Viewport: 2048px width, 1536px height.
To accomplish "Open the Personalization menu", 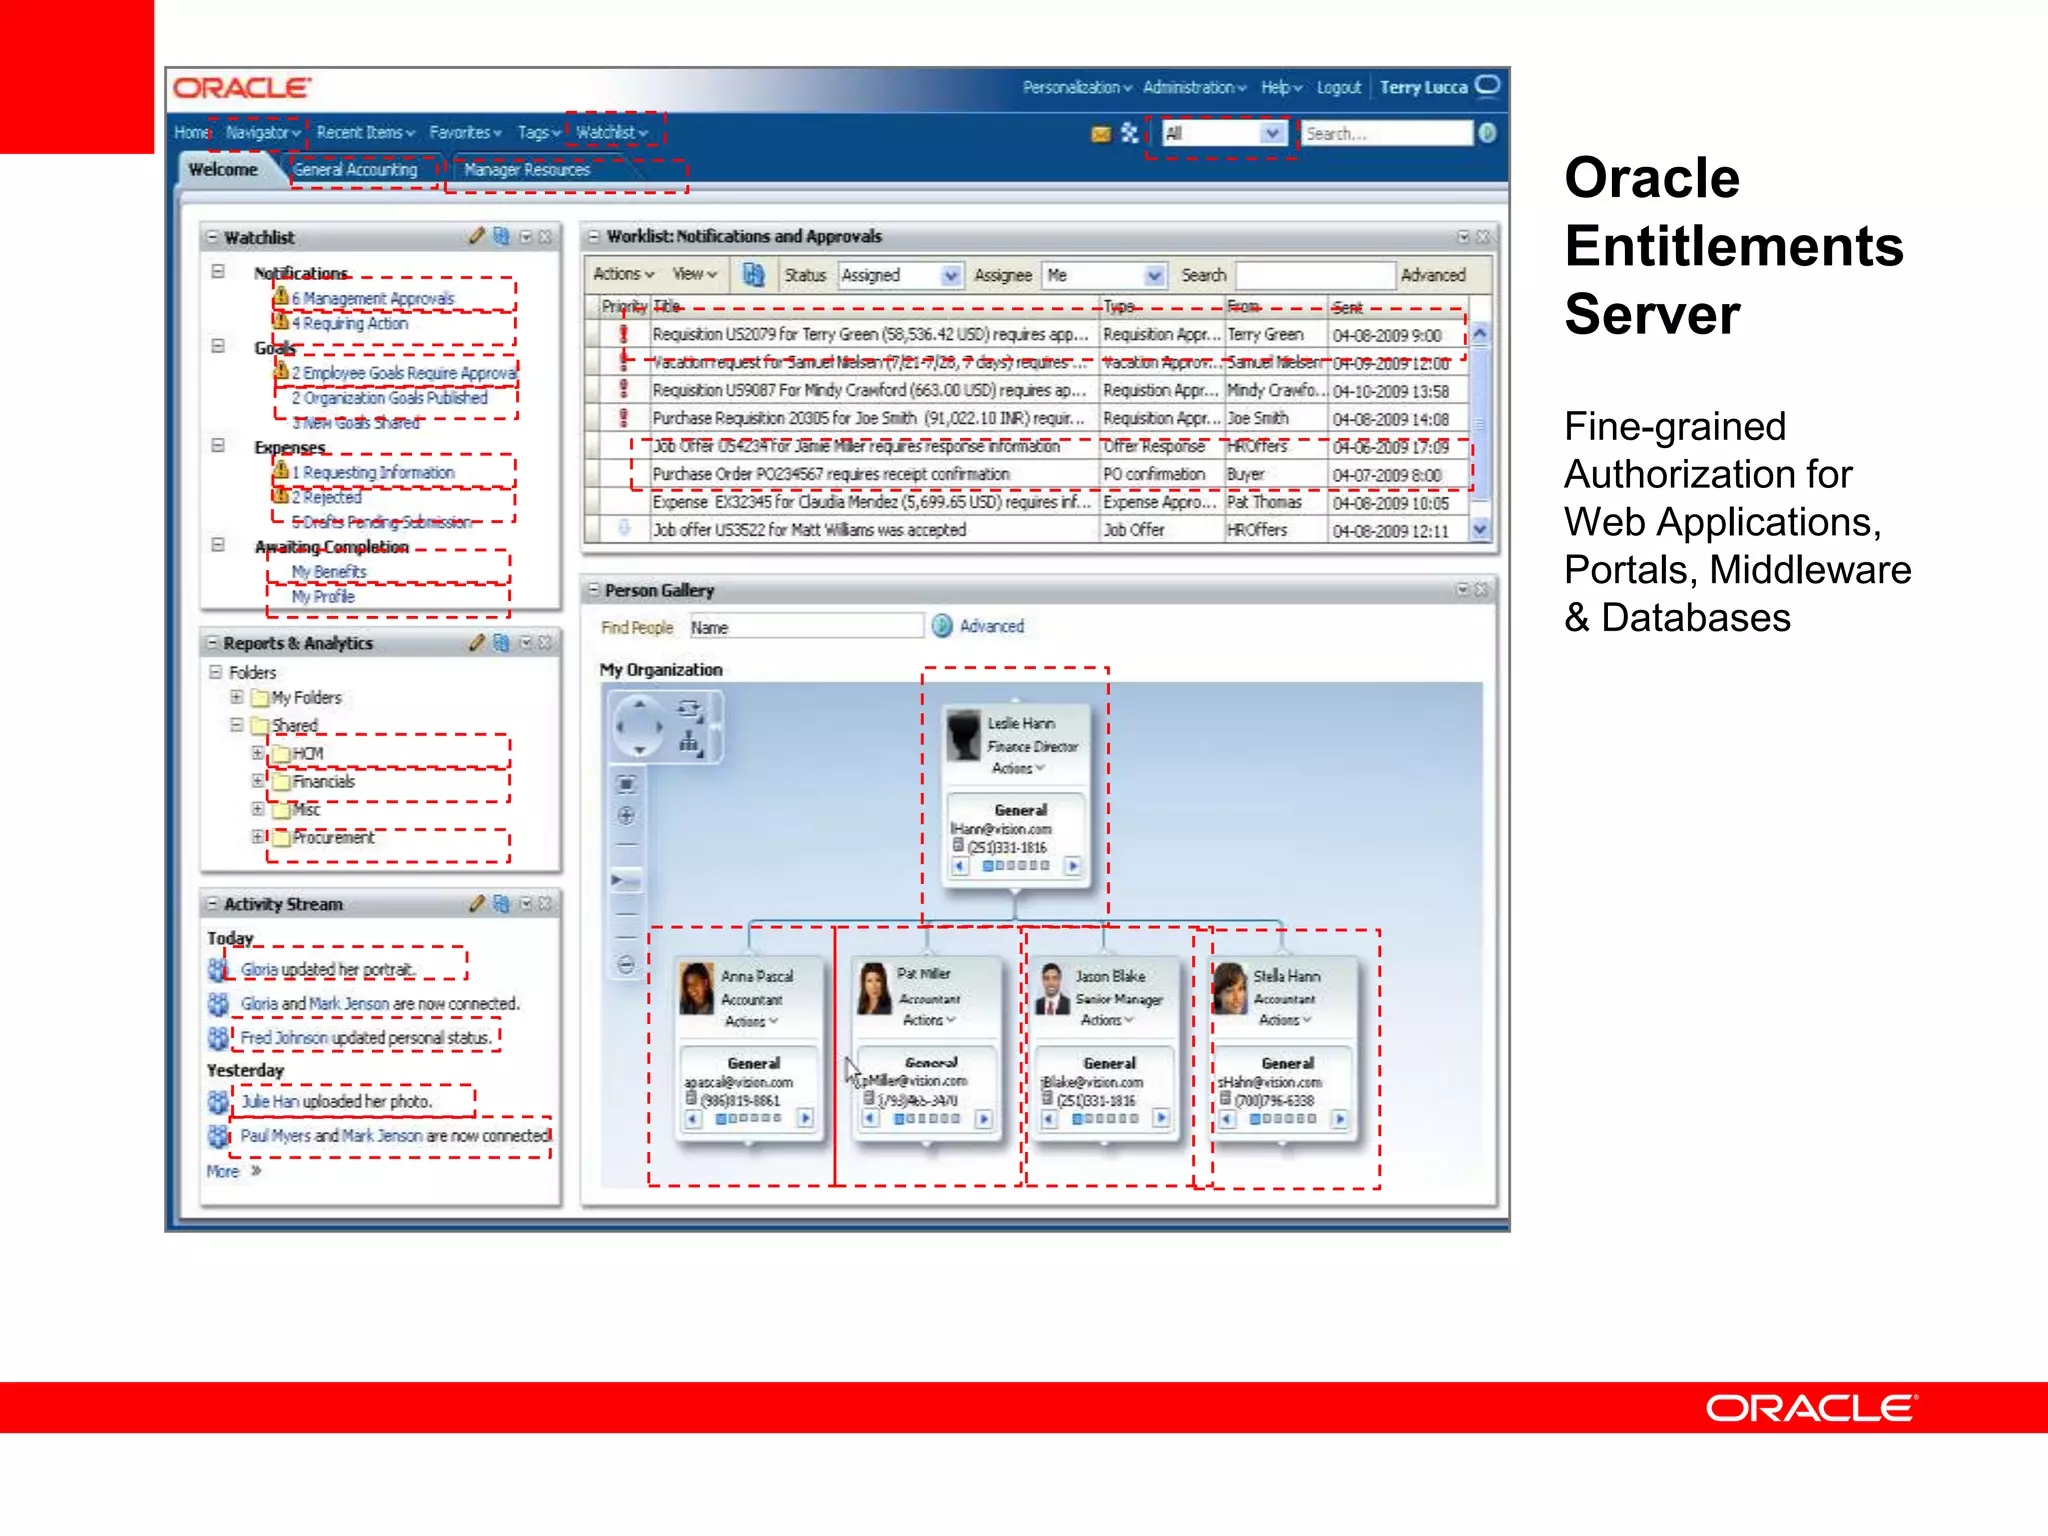I will 1076,87.
